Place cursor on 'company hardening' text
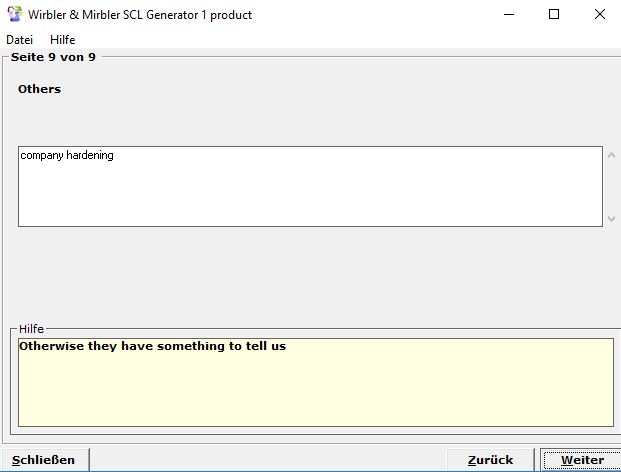 coord(67,156)
